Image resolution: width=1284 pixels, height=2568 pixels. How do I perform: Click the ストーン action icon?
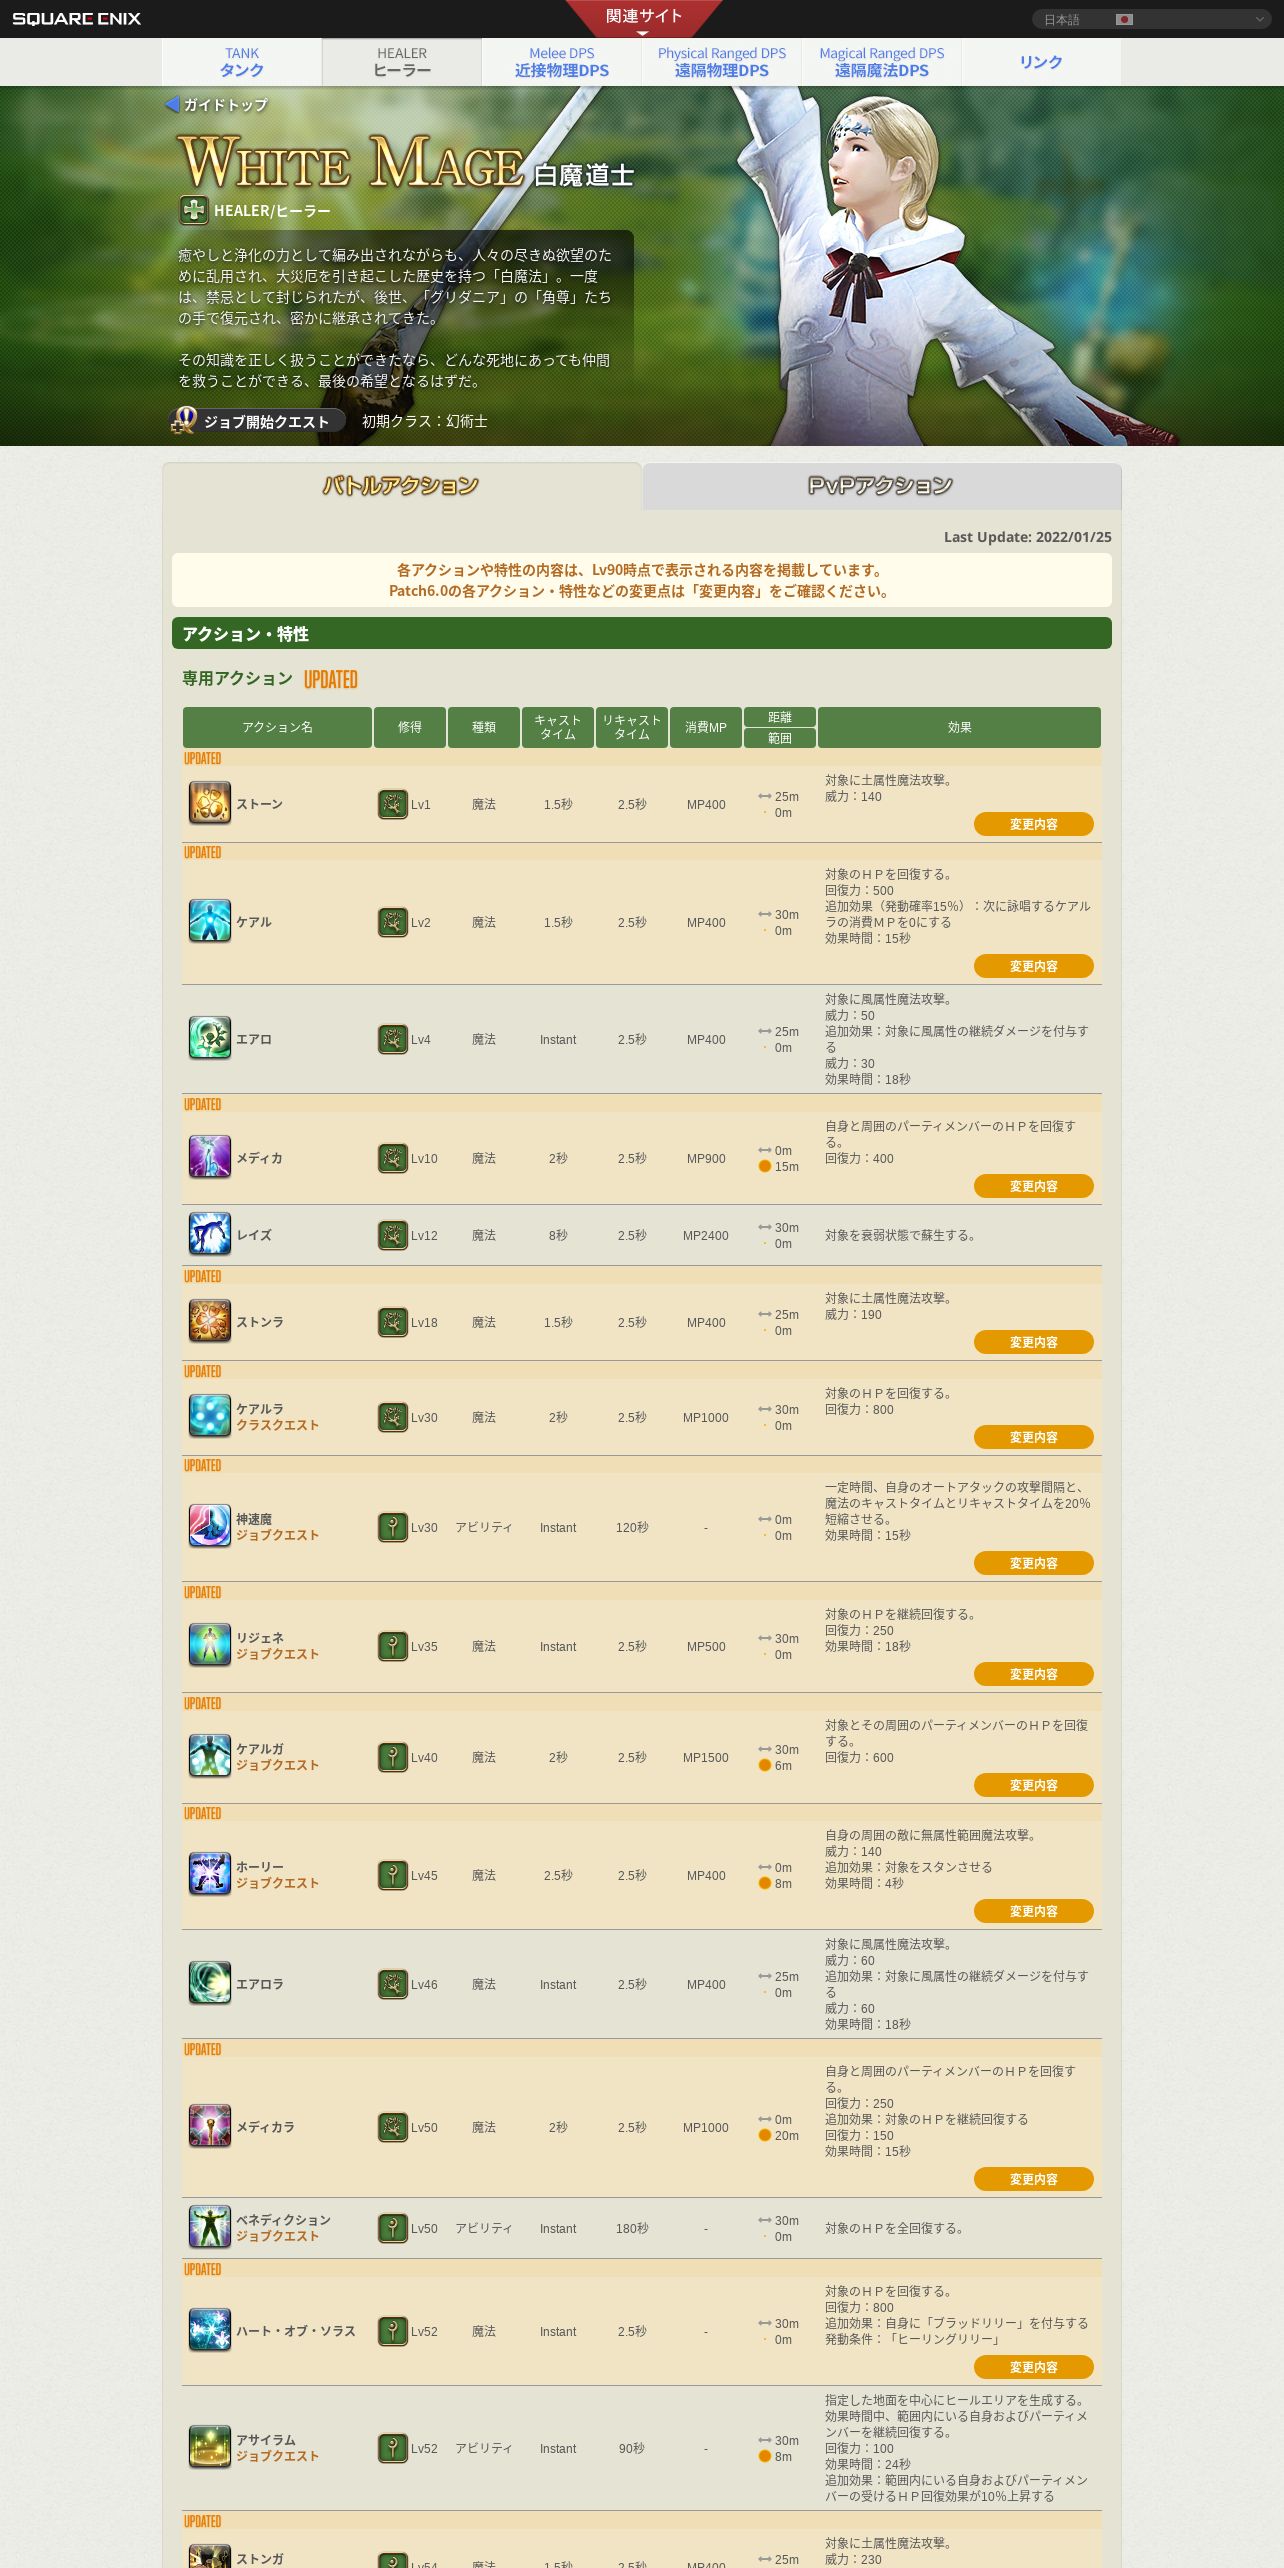click(x=209, y=804)
